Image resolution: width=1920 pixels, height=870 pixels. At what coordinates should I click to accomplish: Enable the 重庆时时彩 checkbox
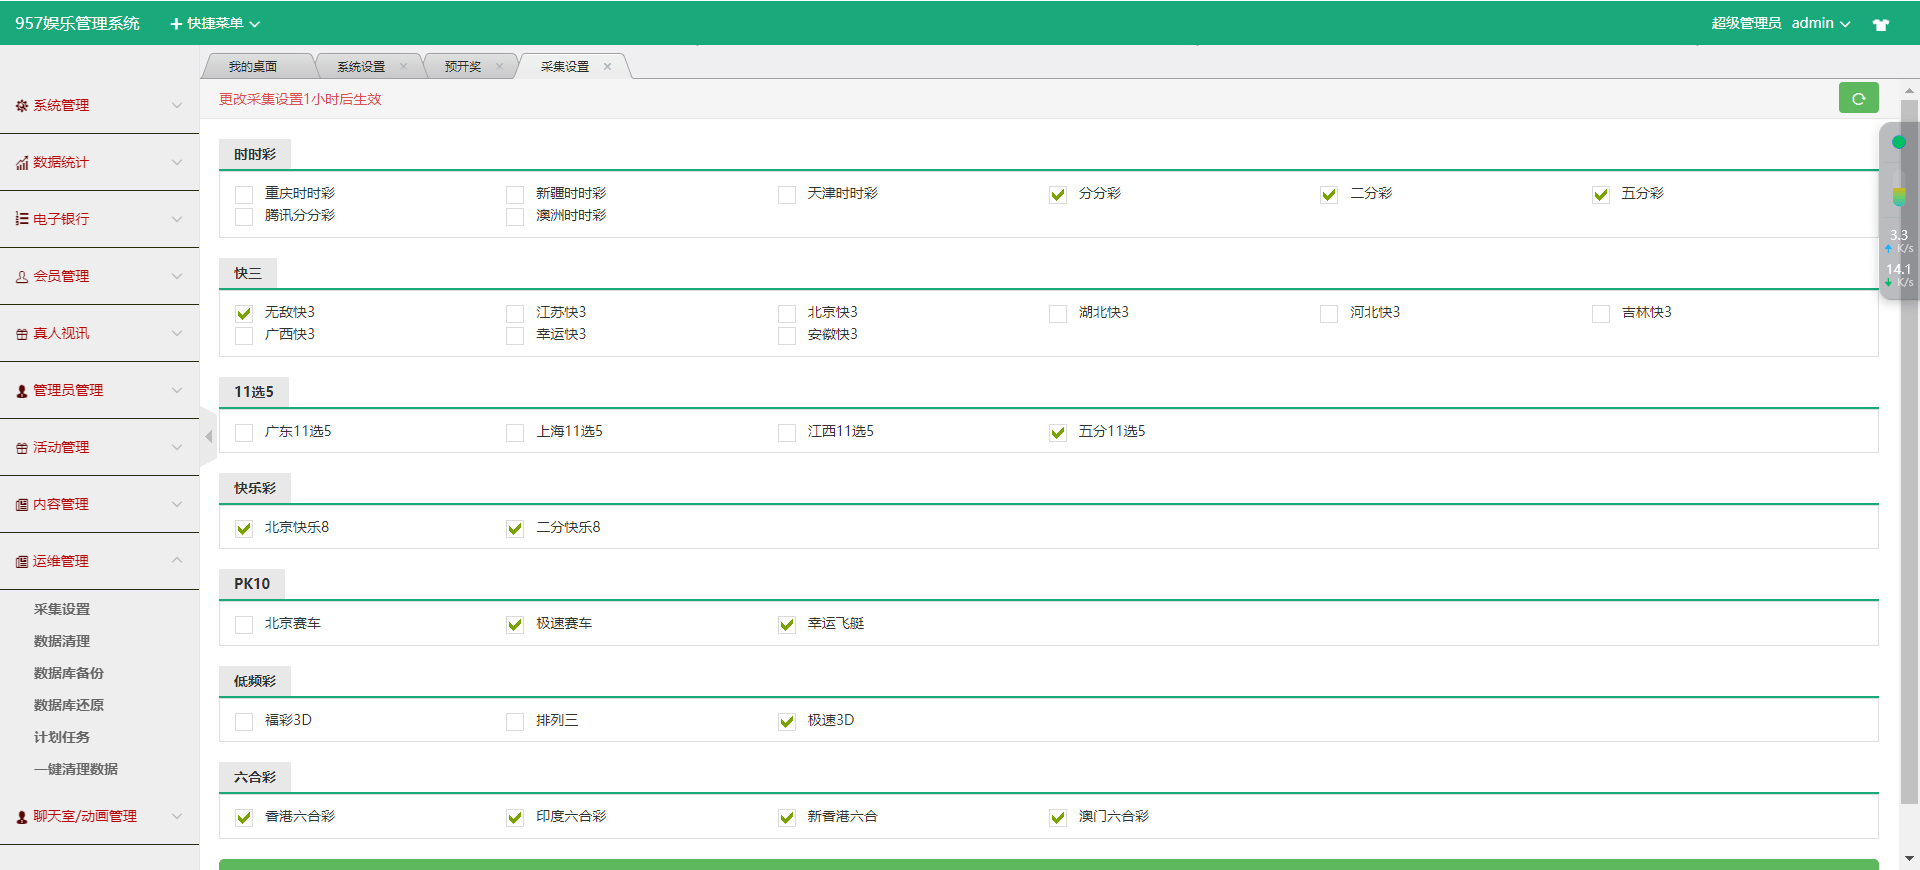244,194
